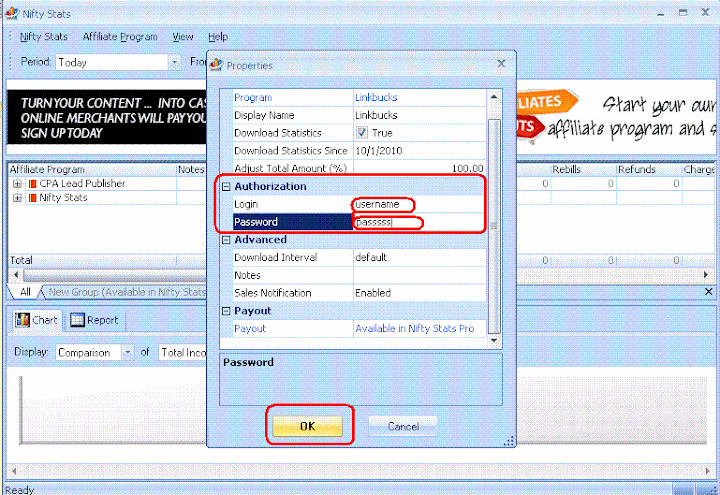Open the Period dropdown showing Today
720x495 pixels.
[x=174, y=62]
